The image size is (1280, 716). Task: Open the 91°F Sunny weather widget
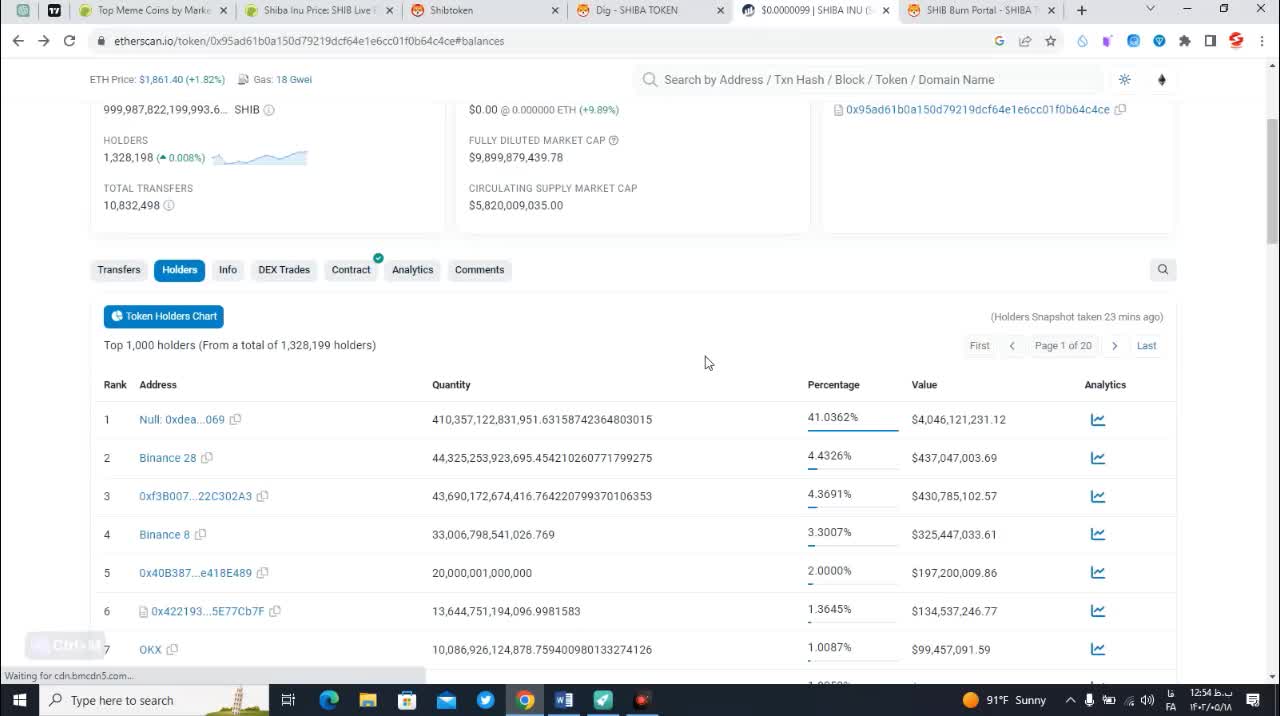pyautogui.click(x=1004, y=700)
